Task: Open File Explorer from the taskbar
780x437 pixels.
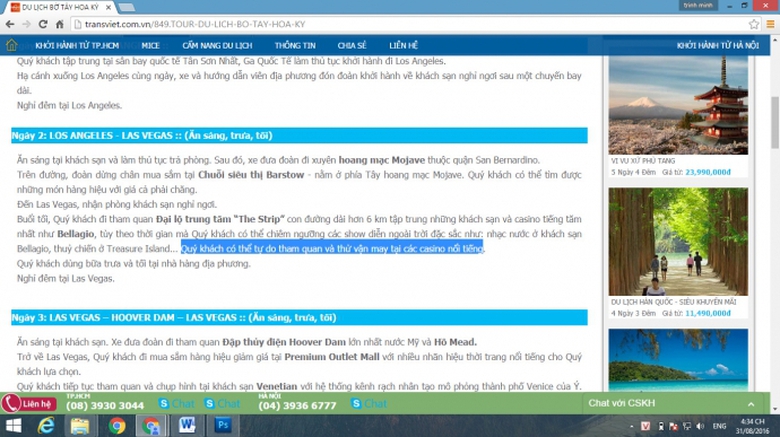Action: pyautogui.click(x=81, y=426)
